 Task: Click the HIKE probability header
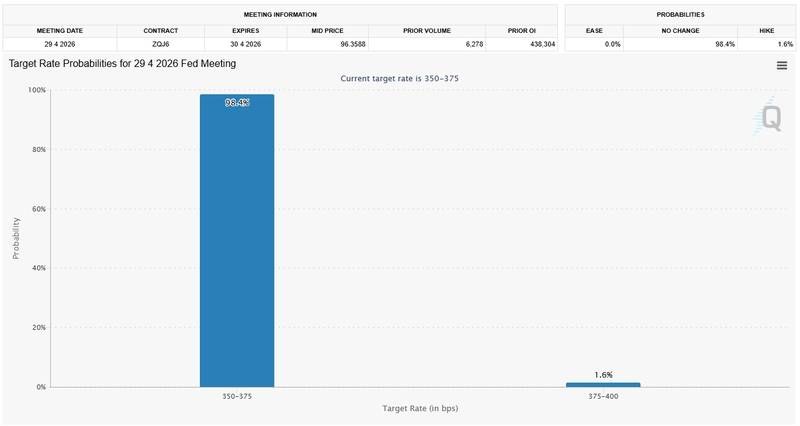(x=766, y=31)
